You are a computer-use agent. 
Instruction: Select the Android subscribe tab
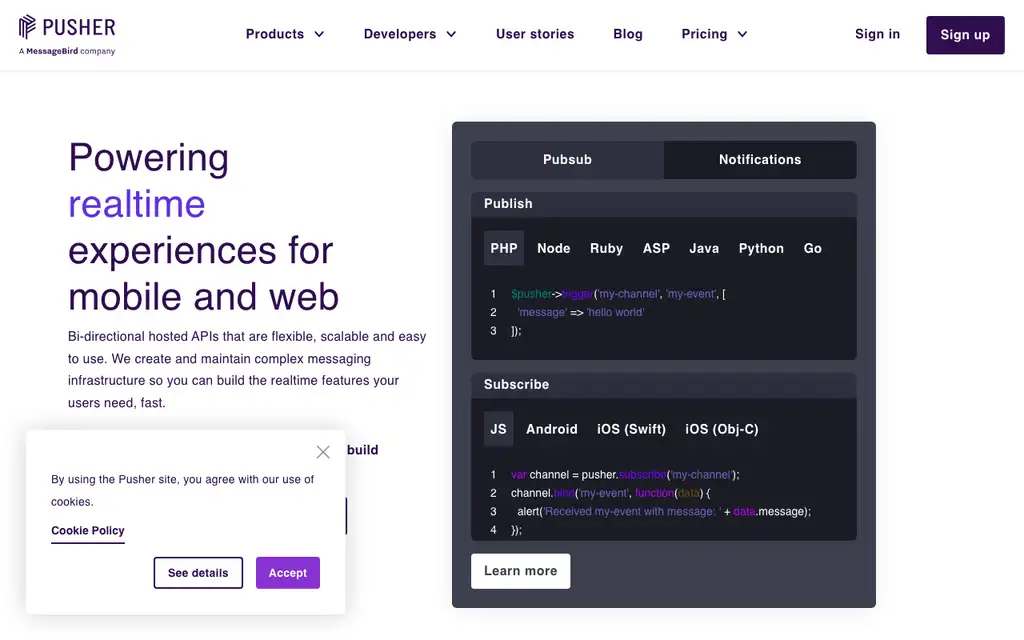click(x=552, y=429)
